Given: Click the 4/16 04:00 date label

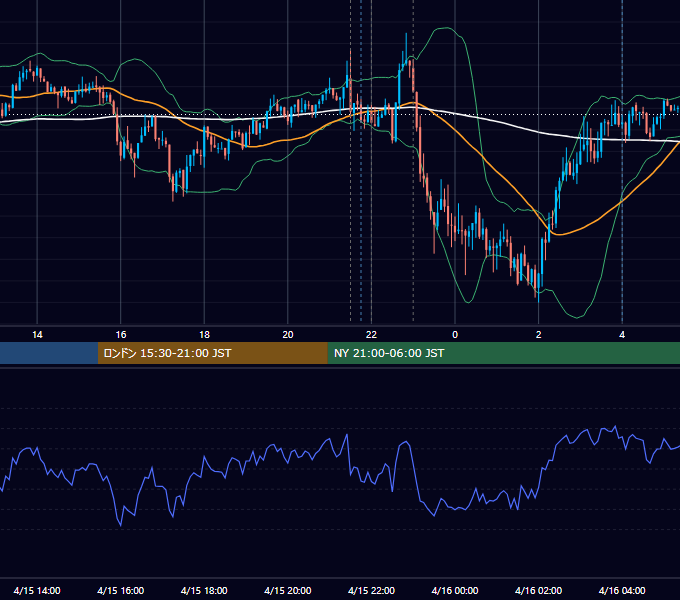Looking at the screenshot, I should point(622,590).
